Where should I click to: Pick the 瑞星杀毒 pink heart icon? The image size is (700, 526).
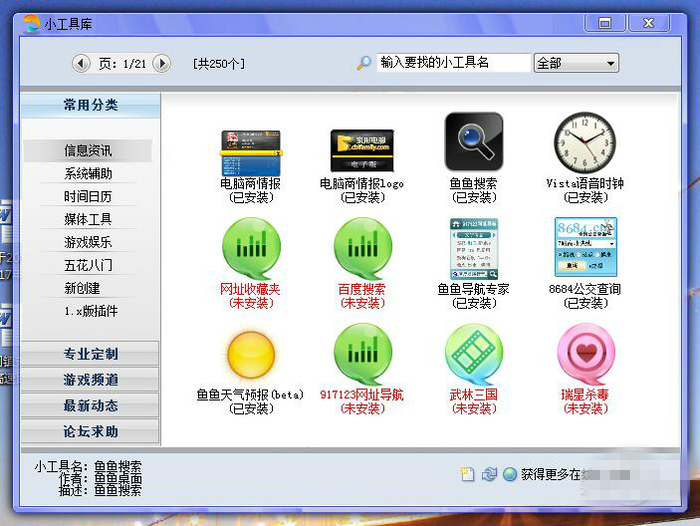(x=585, y=355)
